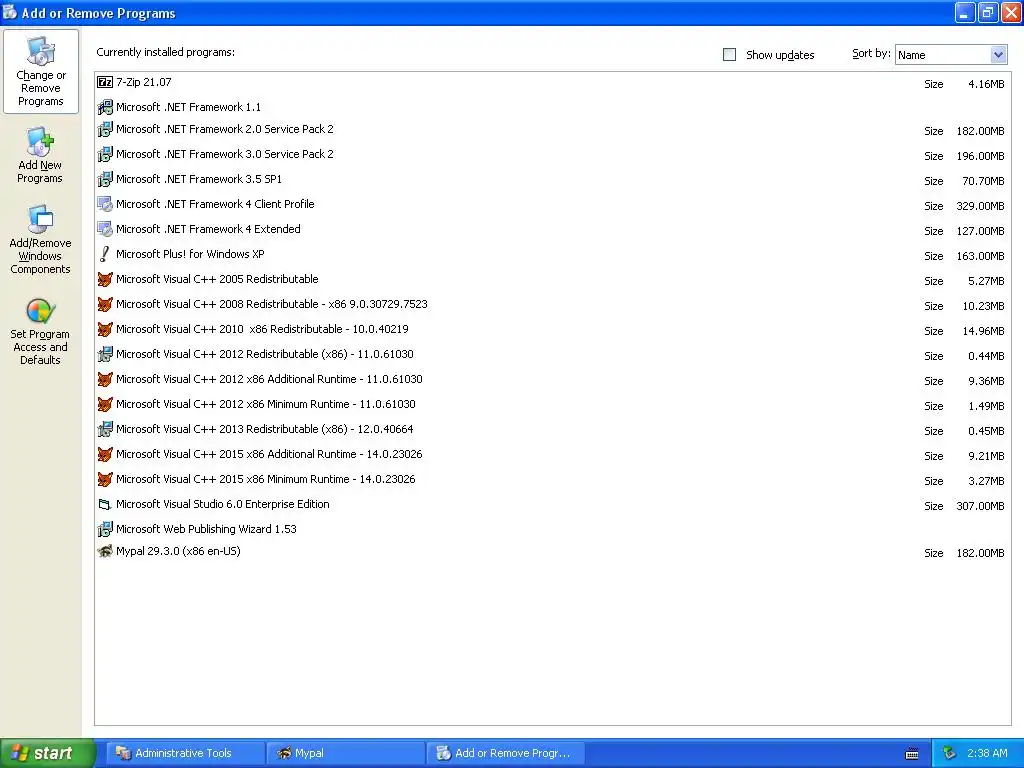
Task: Enable the Show updates checkbox
Action: (x=729, y=55)
